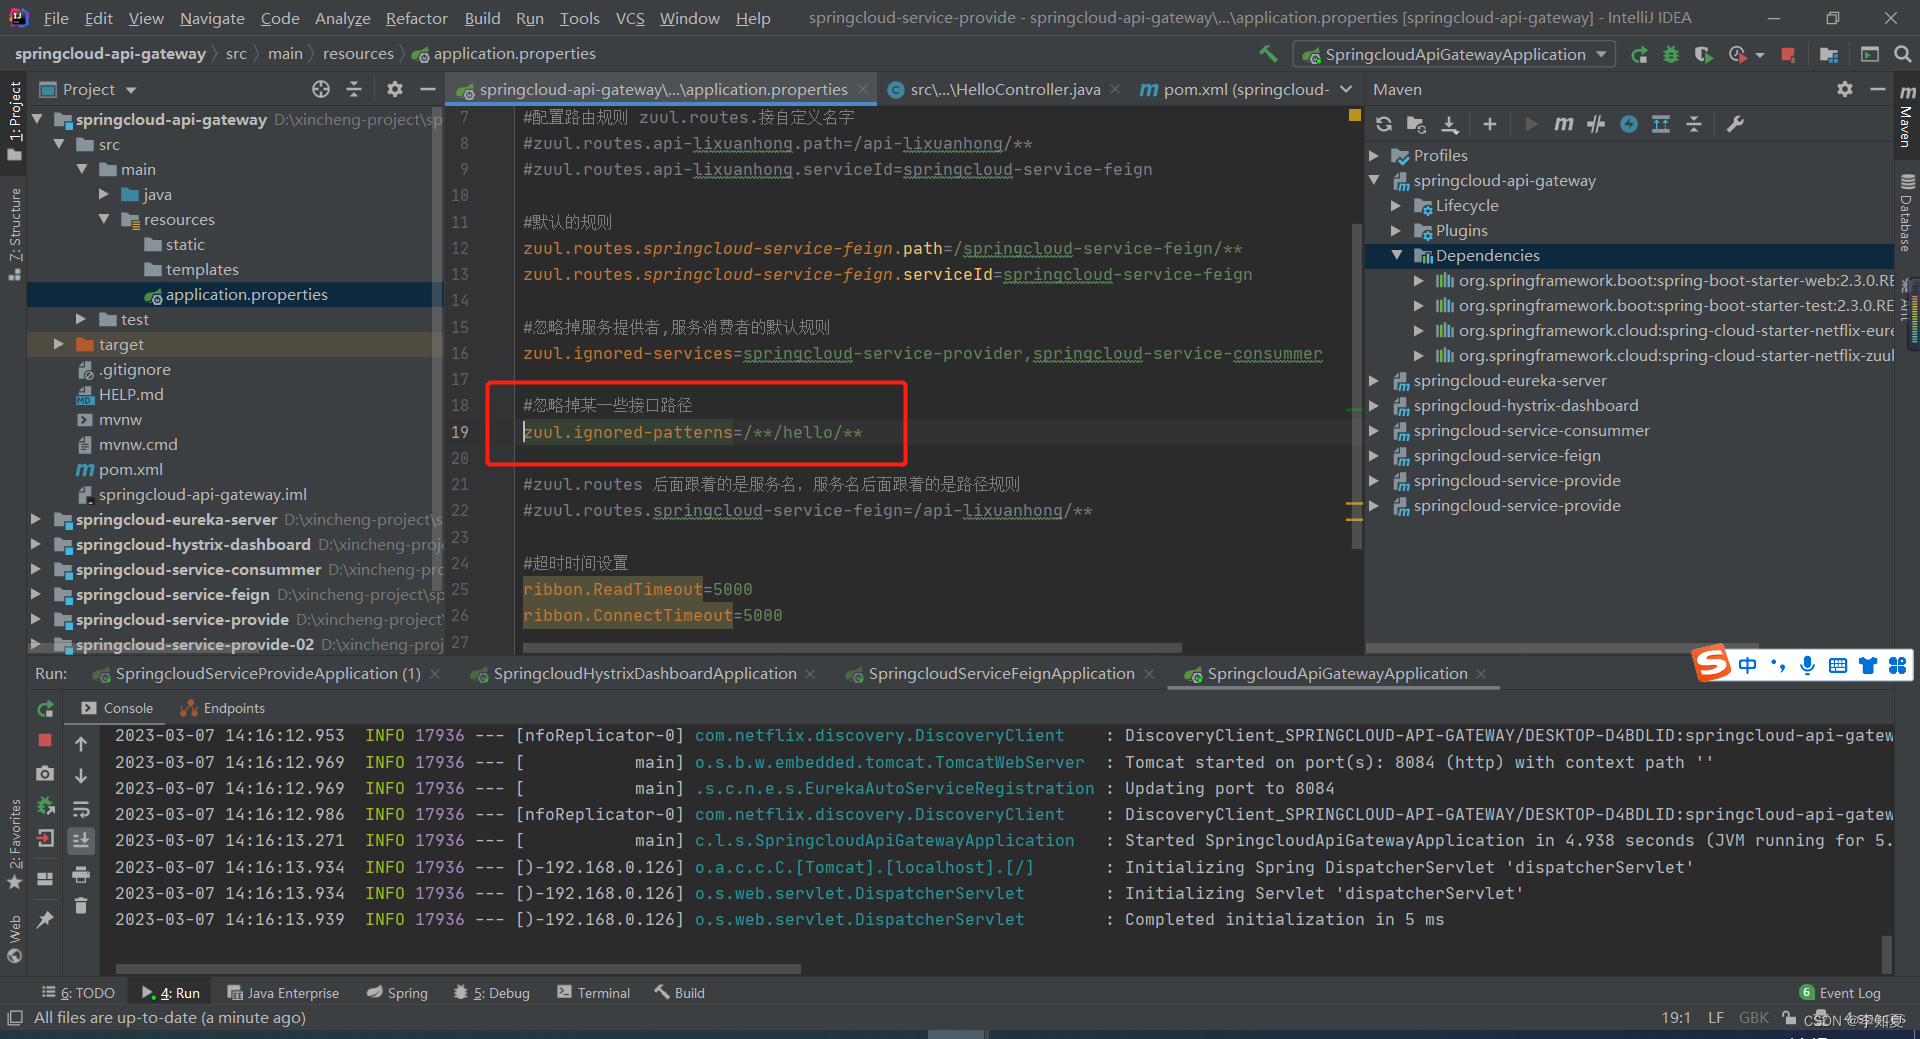Image resolution: width=1920 pixels, height=1039 pixels.
Task: Open the 5: Debug tool window
Action: 491,993
